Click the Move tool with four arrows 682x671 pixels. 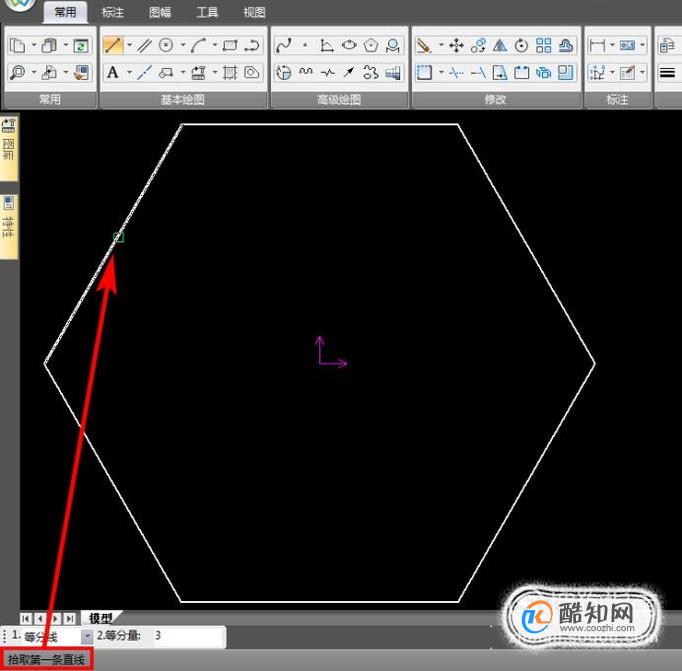pyautogui.click(x=456, y=45)
